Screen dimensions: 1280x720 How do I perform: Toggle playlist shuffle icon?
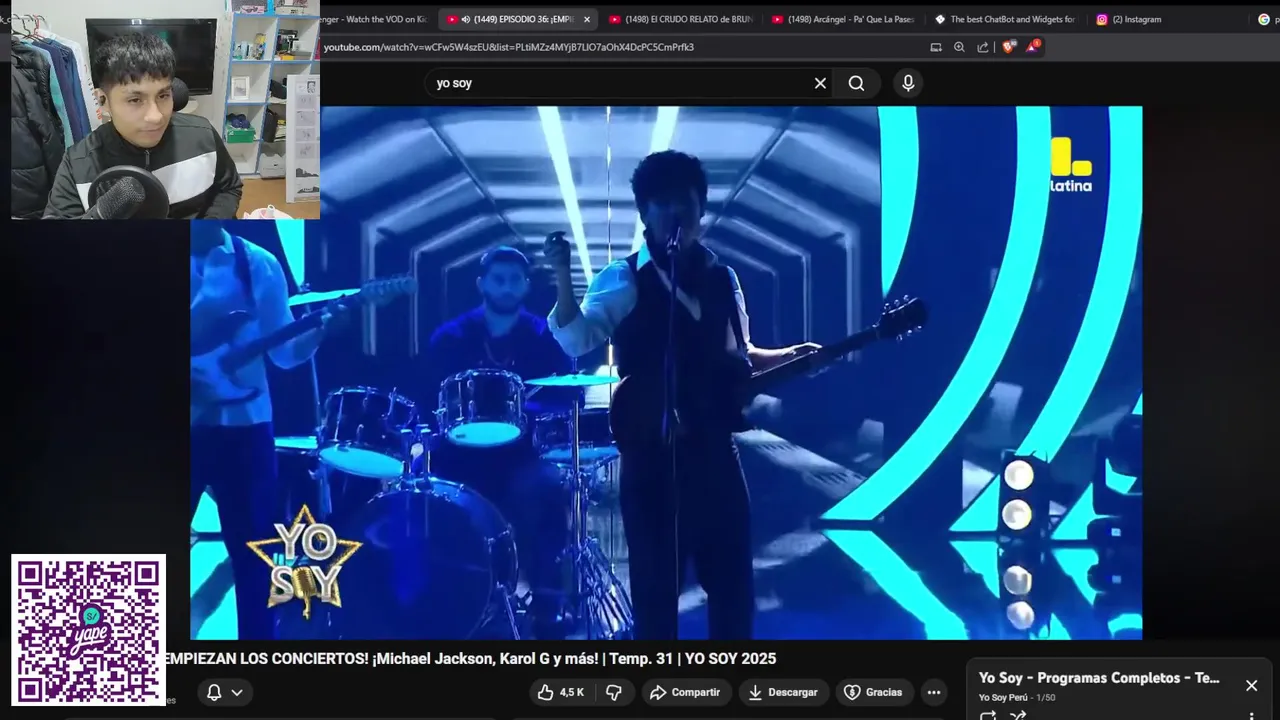(x=1018, y=715)
